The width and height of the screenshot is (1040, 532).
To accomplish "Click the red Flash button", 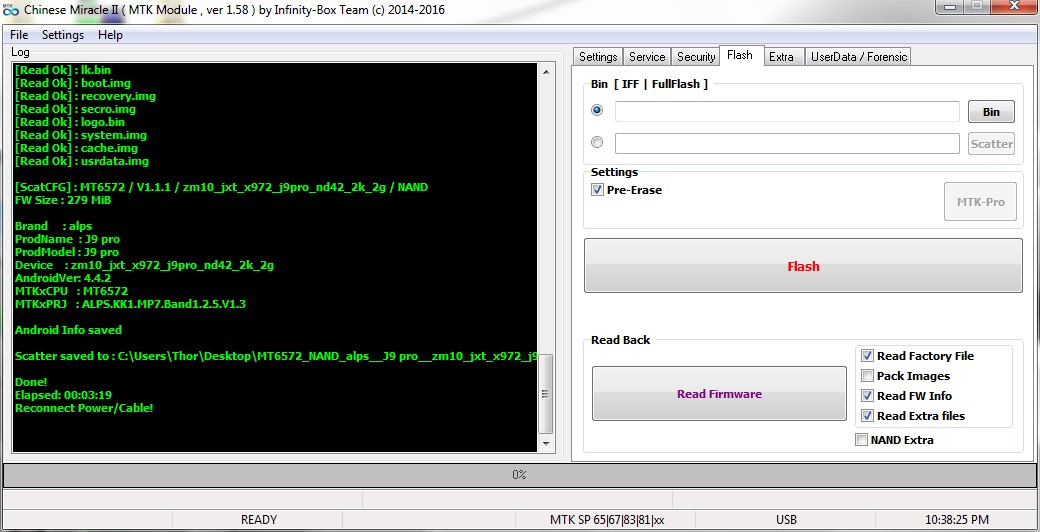I will 803,265.
